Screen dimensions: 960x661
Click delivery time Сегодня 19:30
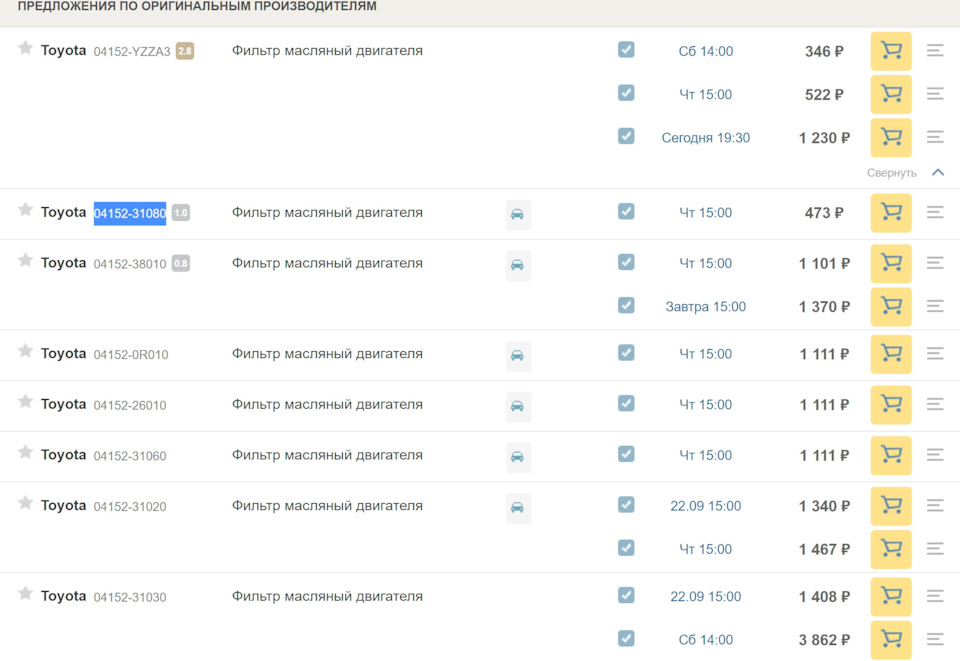pos(705,138)
